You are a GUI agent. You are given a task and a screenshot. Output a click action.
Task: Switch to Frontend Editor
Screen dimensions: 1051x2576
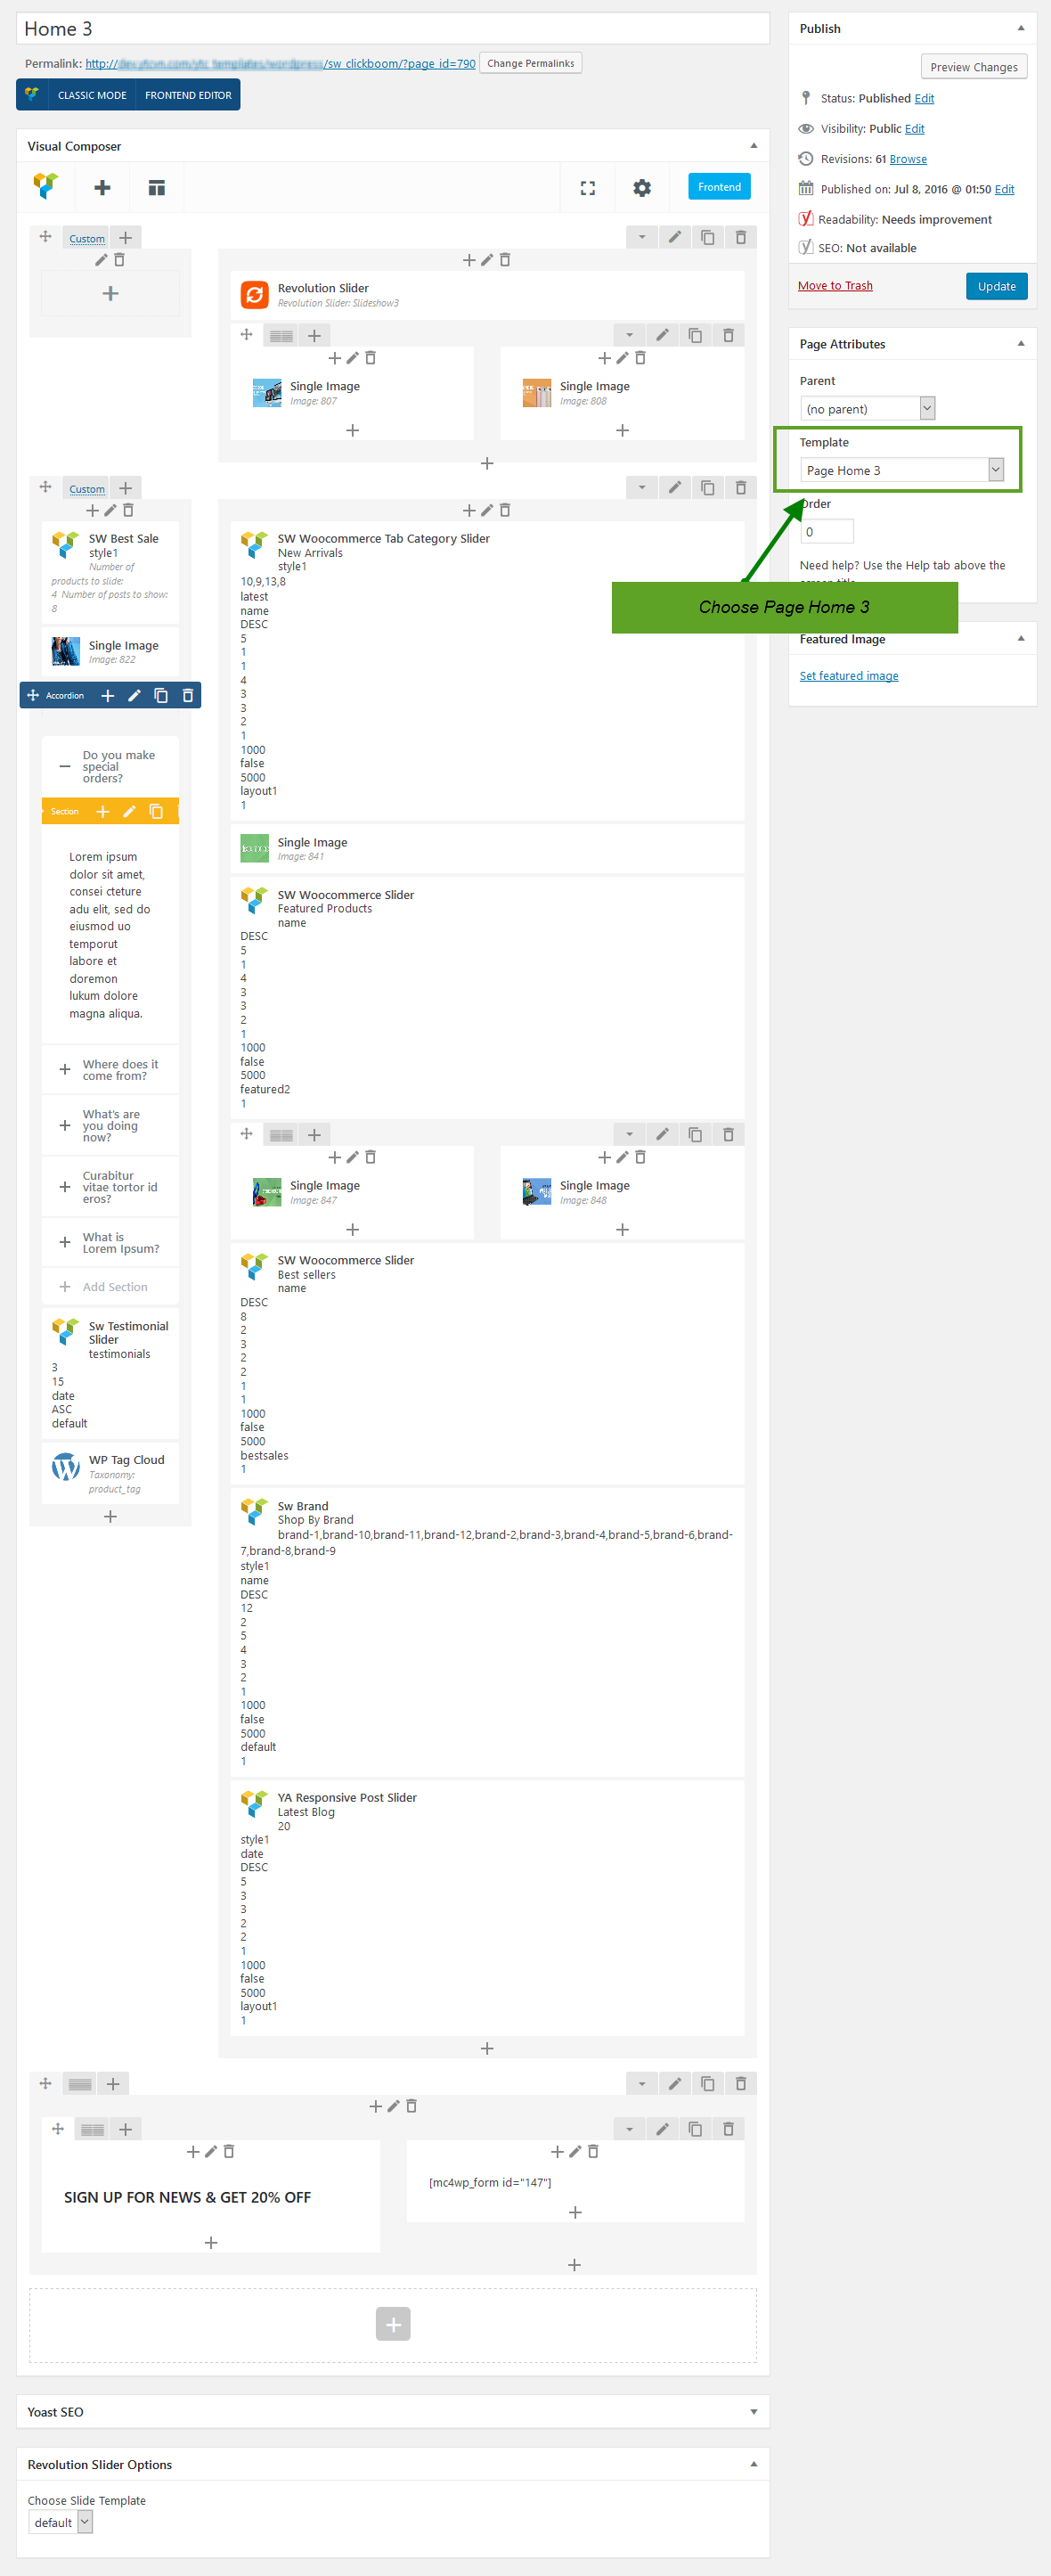[x=188, y=95]
